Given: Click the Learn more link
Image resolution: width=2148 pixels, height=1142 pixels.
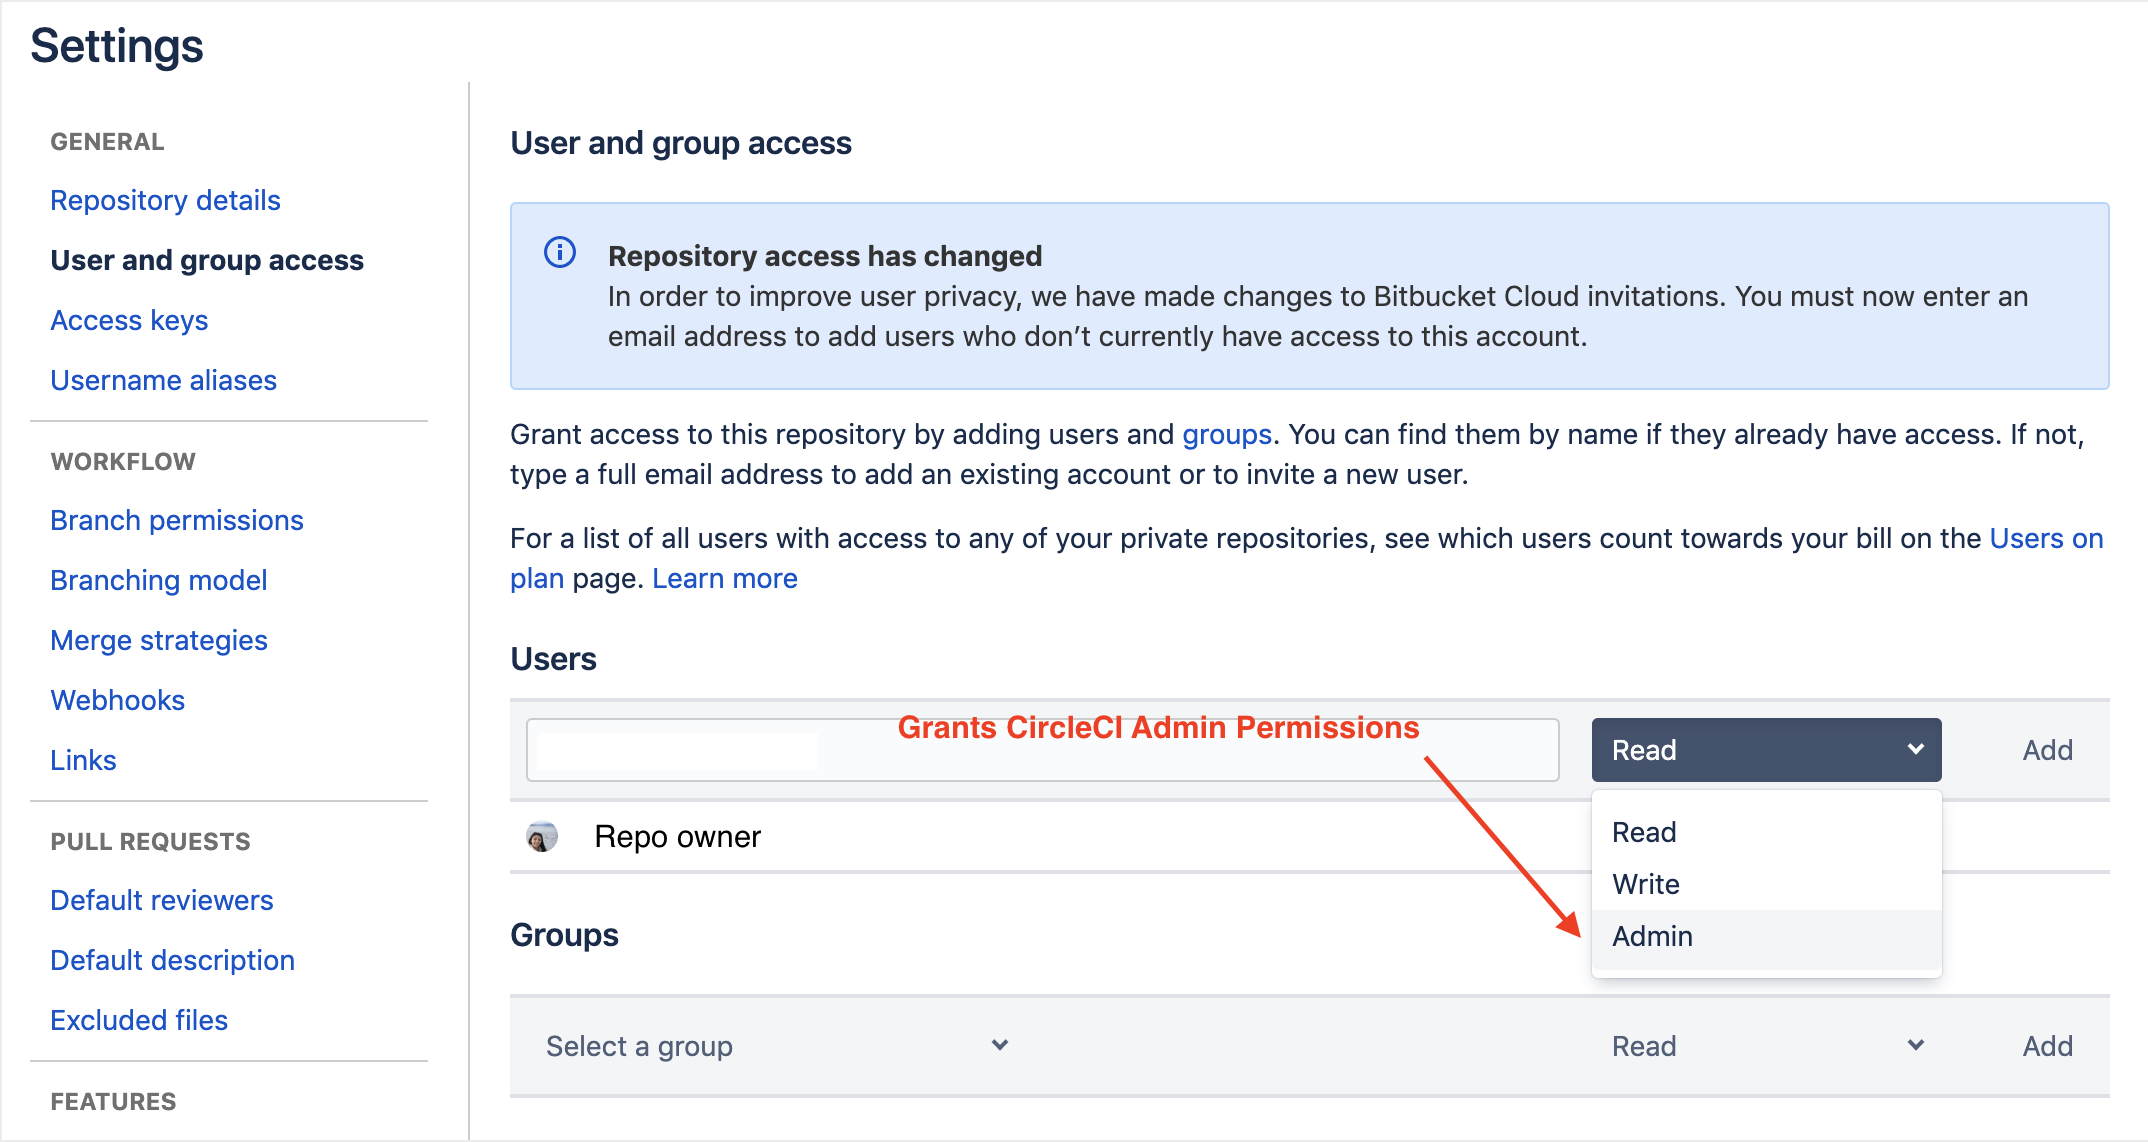Looking at the screenshot, I should 724,578.
